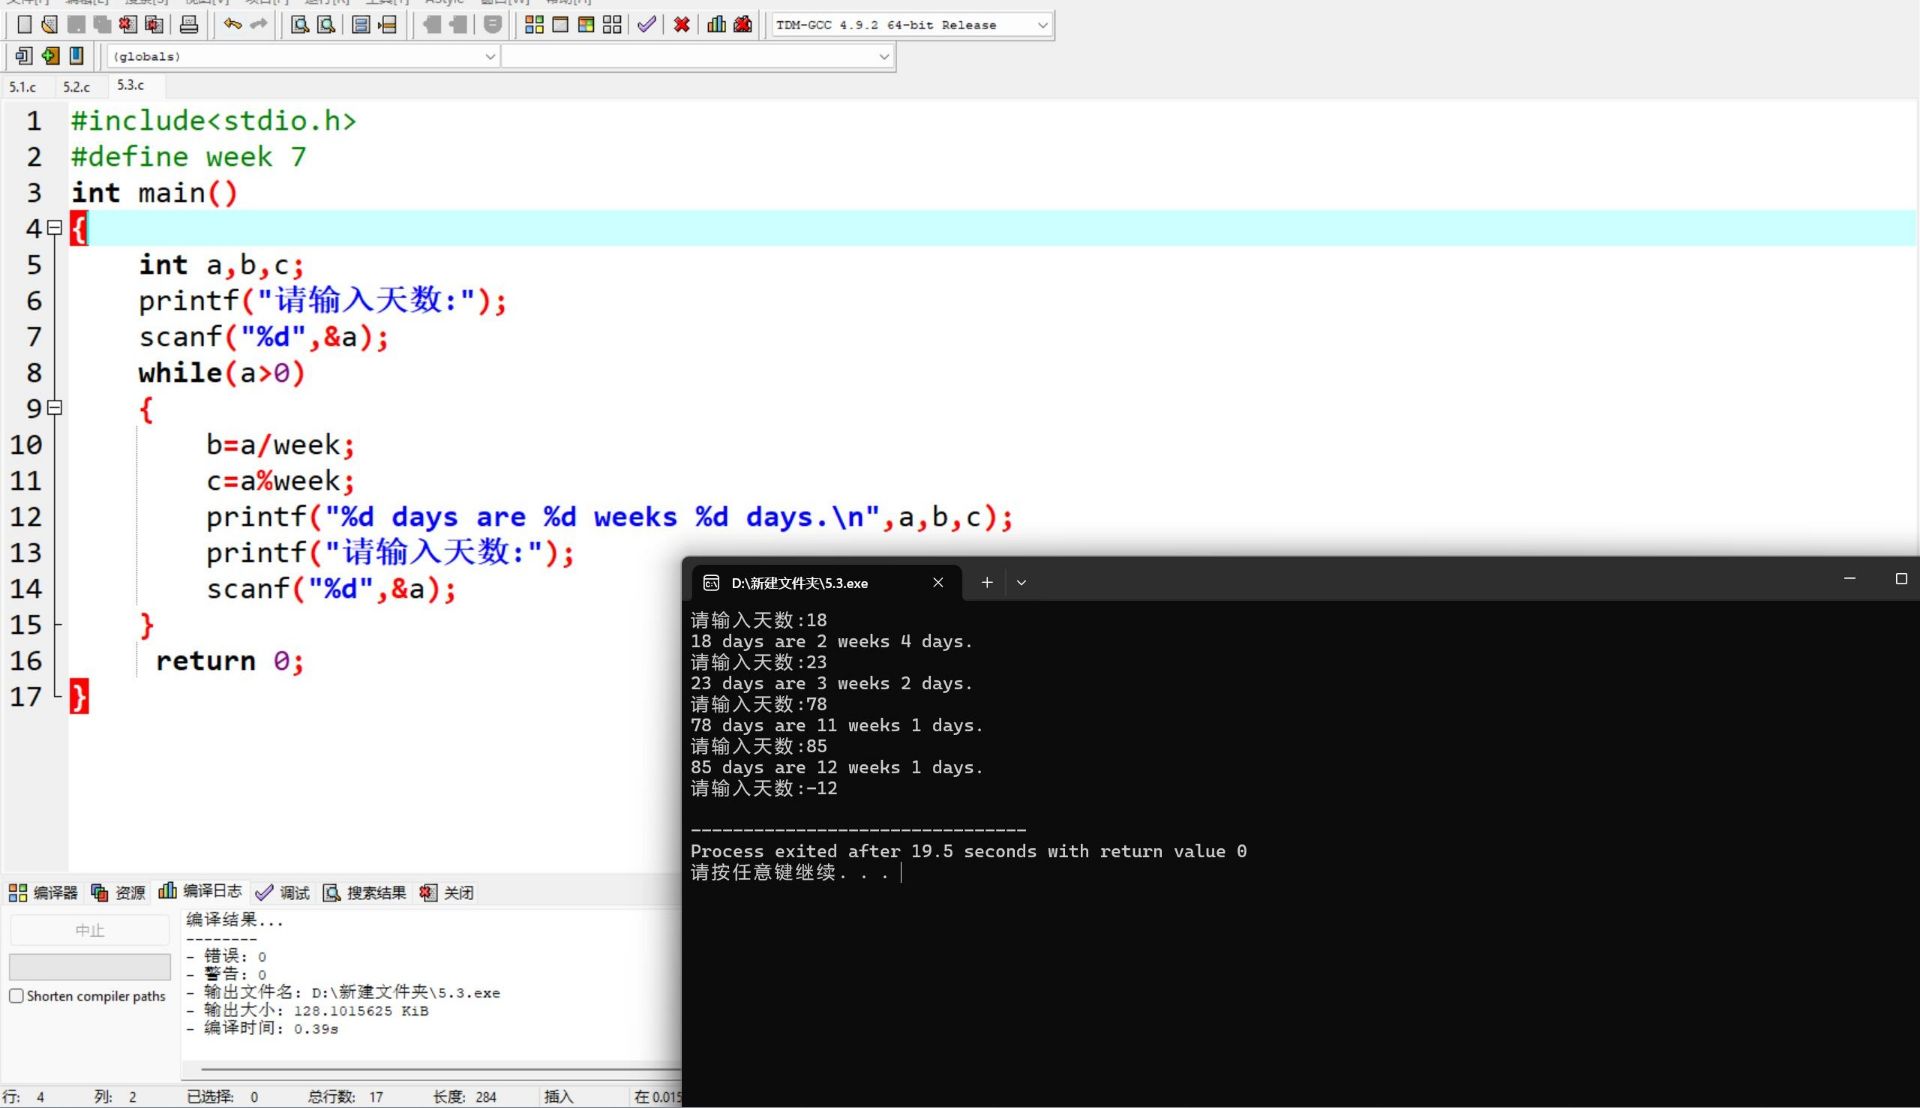Viewport: 1920px width, 1108px height.
Task: Click the 关闭 close panel button
Action: pyautogui.click(x=447, y=892)
